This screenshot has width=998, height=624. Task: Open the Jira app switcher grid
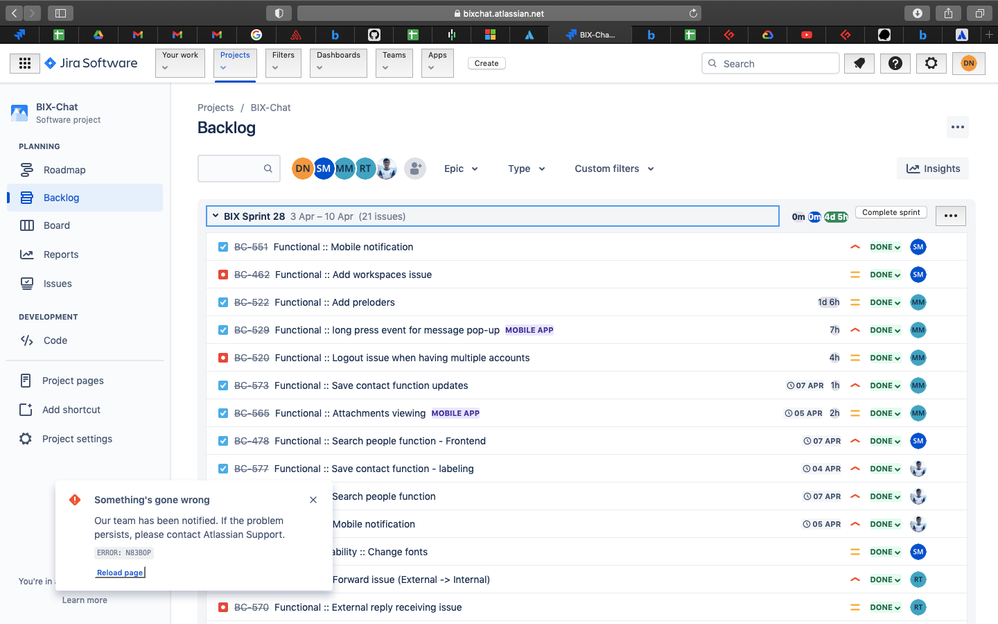pyautogui.click(x=25, y=63)
